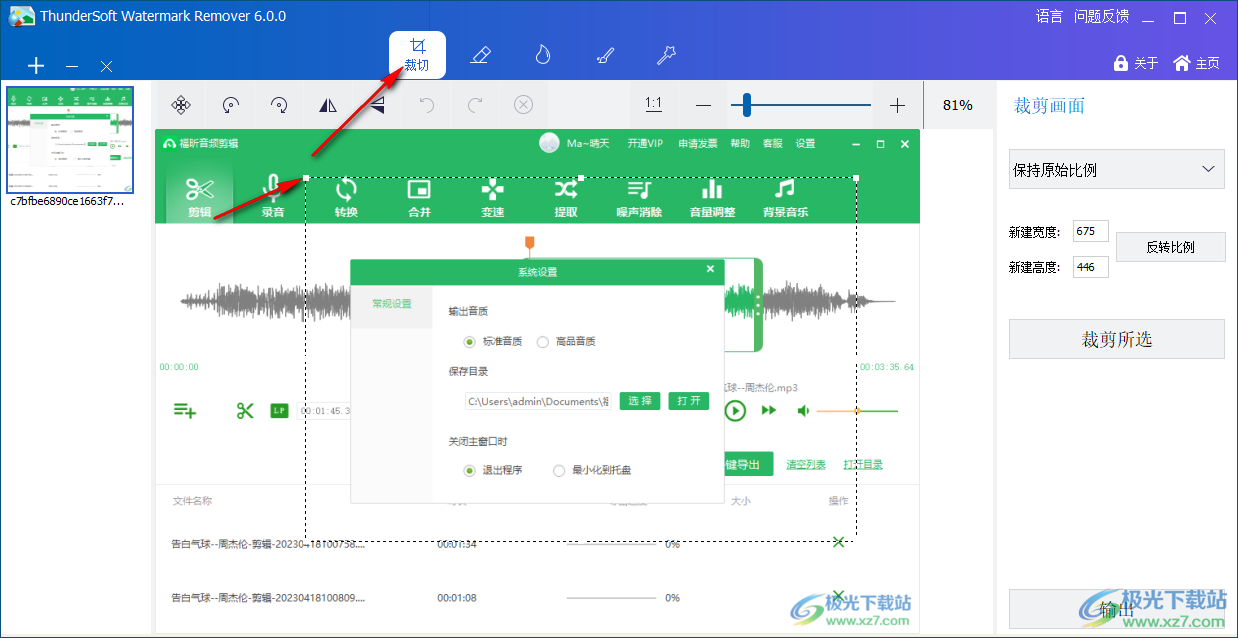Add a new image with the plus icon

tap(36, 66)
